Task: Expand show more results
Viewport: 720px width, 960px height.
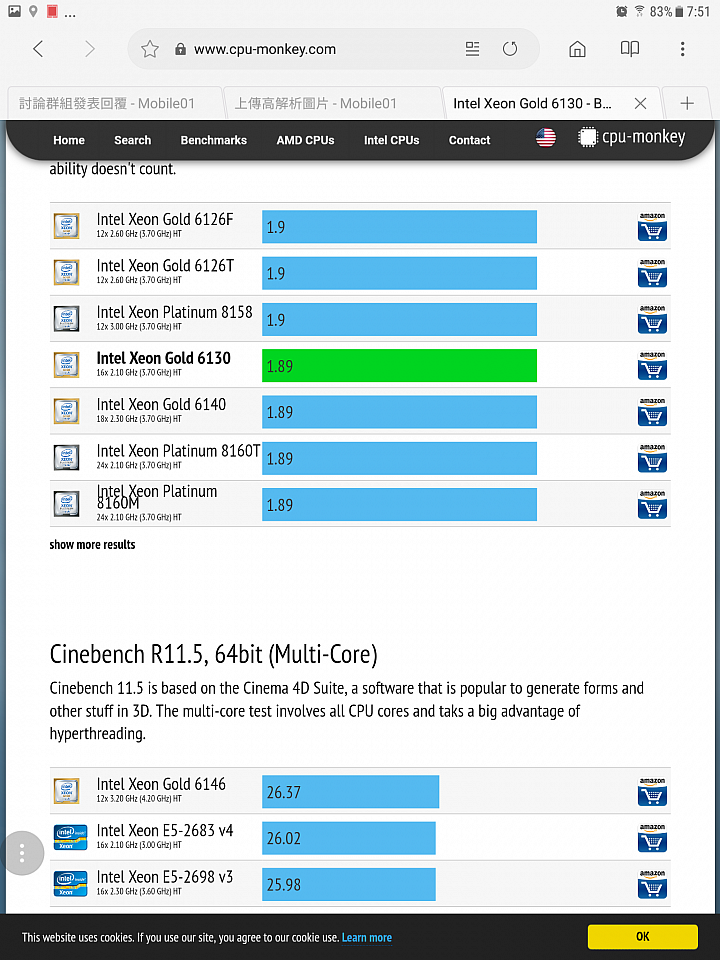Action: tap(92, 544)
